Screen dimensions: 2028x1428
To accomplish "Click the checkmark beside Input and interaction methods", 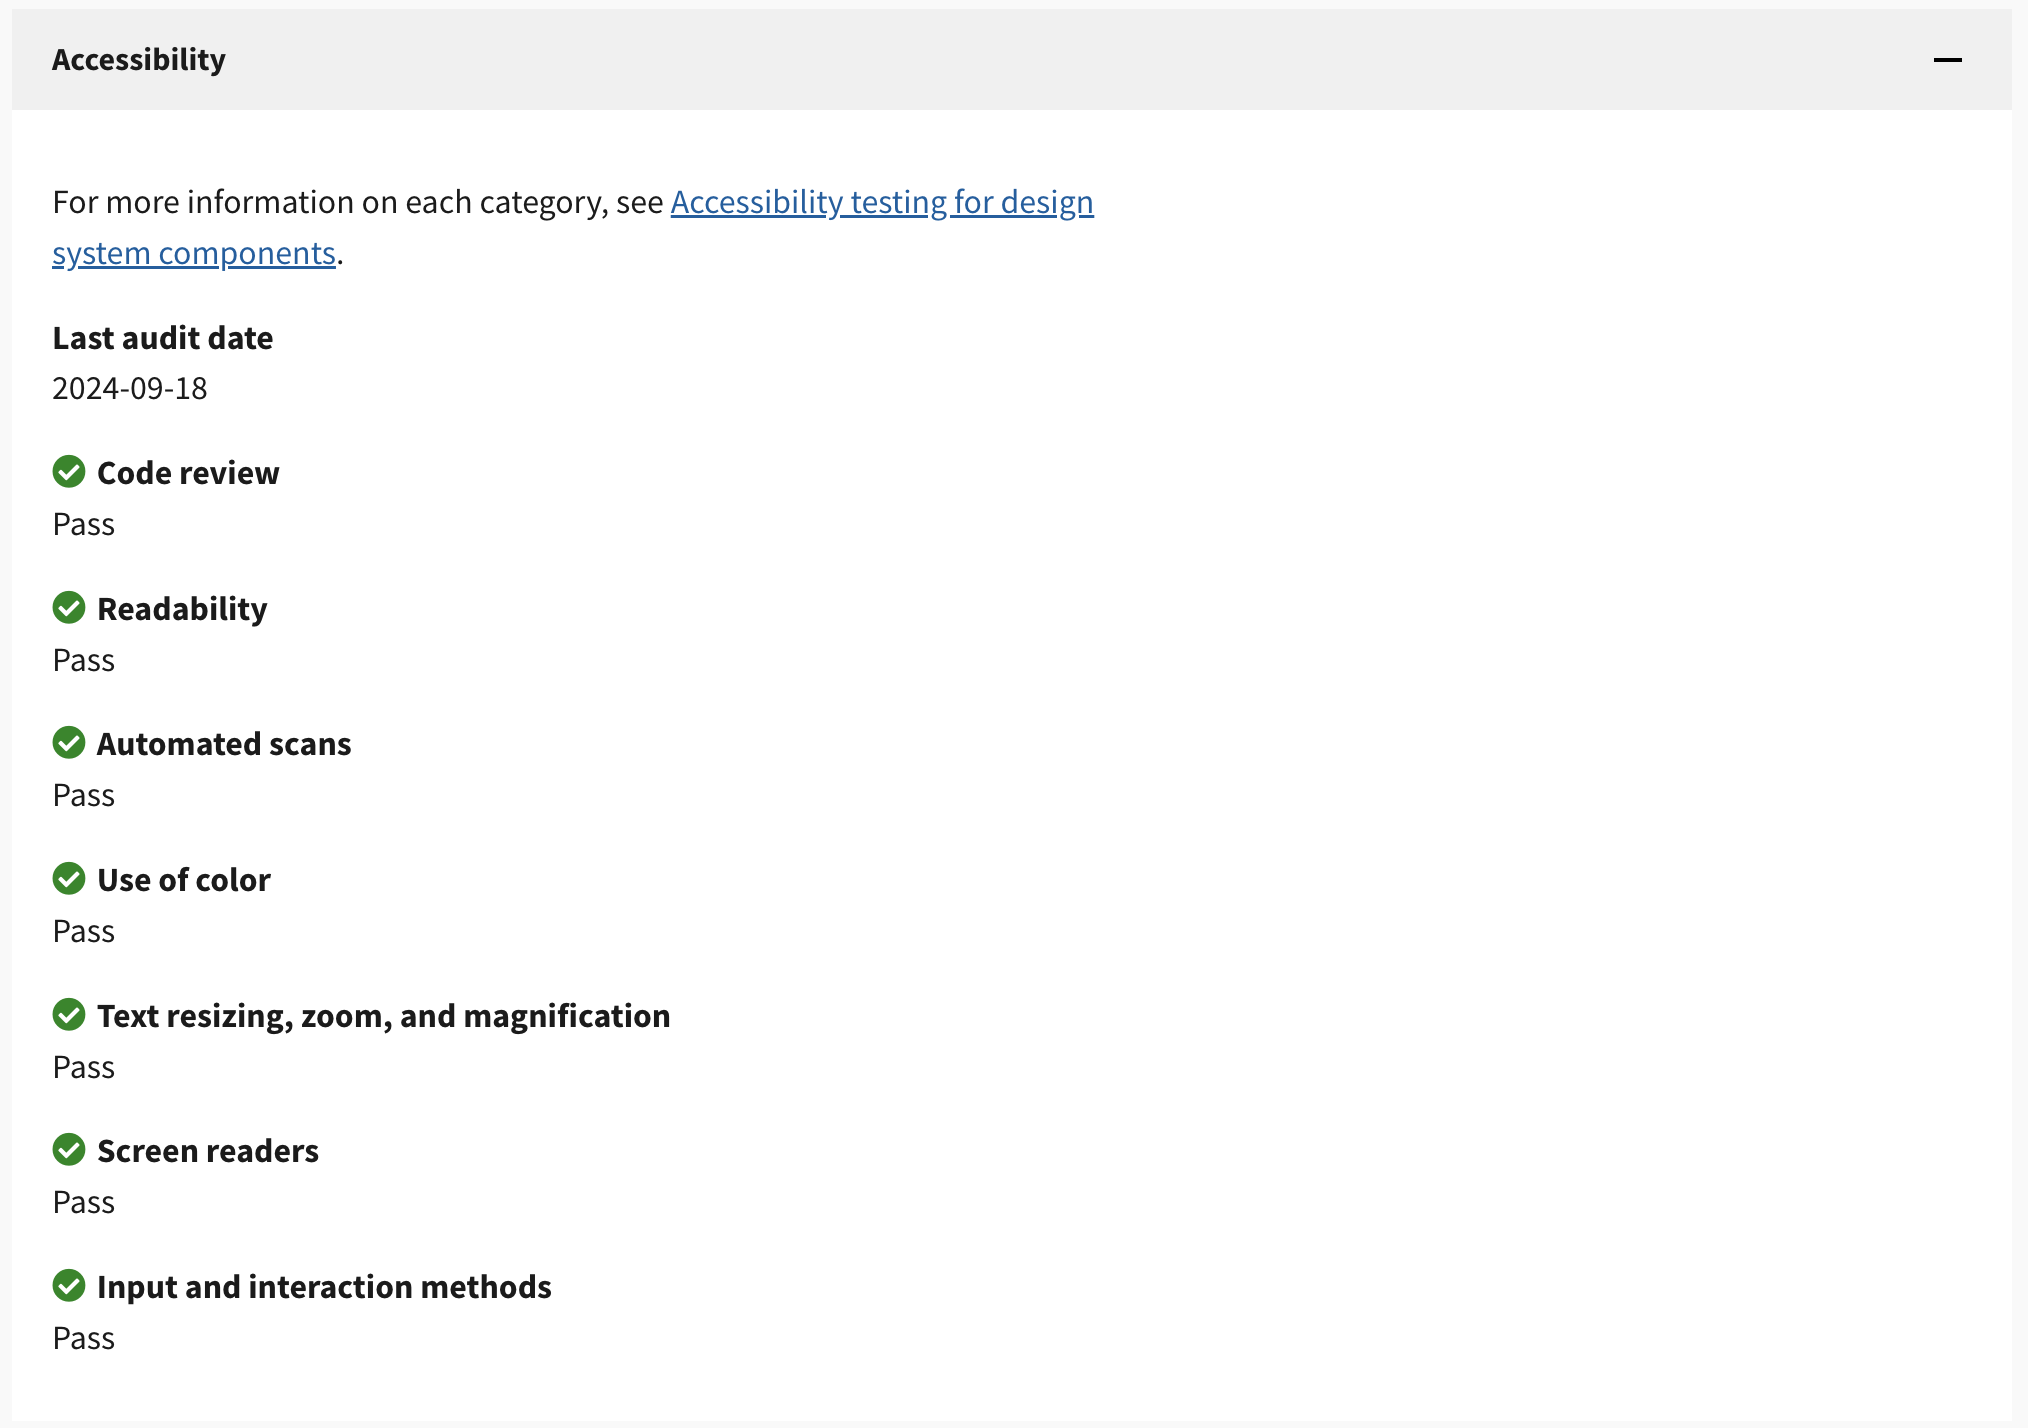I will [69, 1286].
